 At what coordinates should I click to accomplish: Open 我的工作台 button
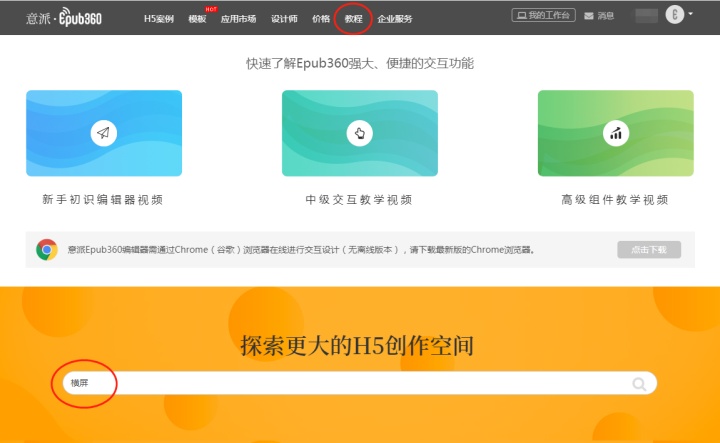[x=543, y=15]
